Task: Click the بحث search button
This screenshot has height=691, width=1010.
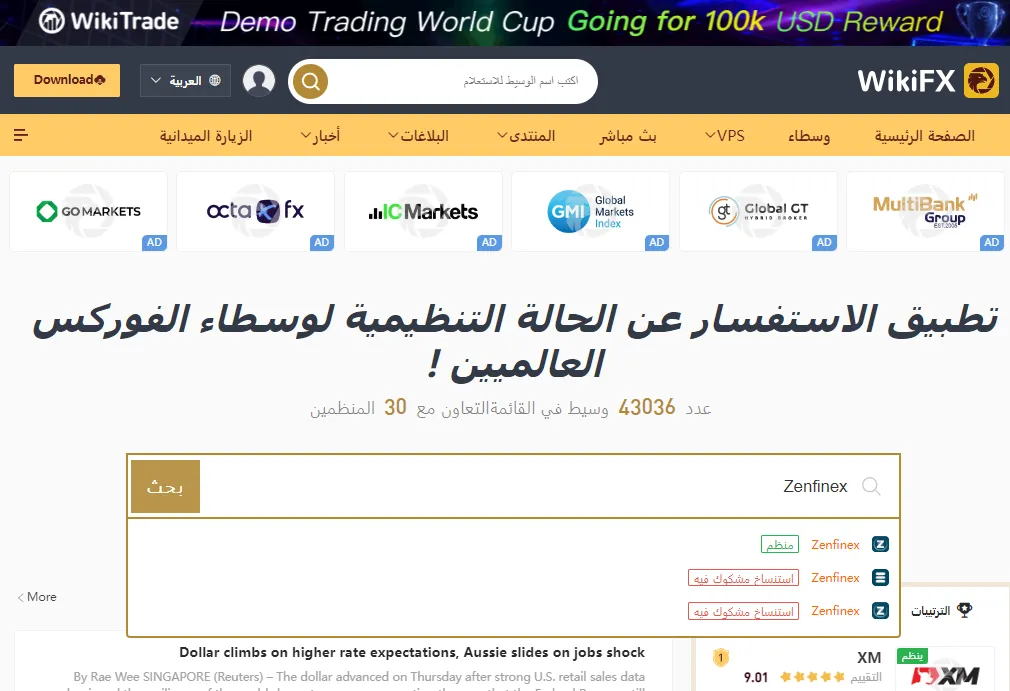Action: 166,486
